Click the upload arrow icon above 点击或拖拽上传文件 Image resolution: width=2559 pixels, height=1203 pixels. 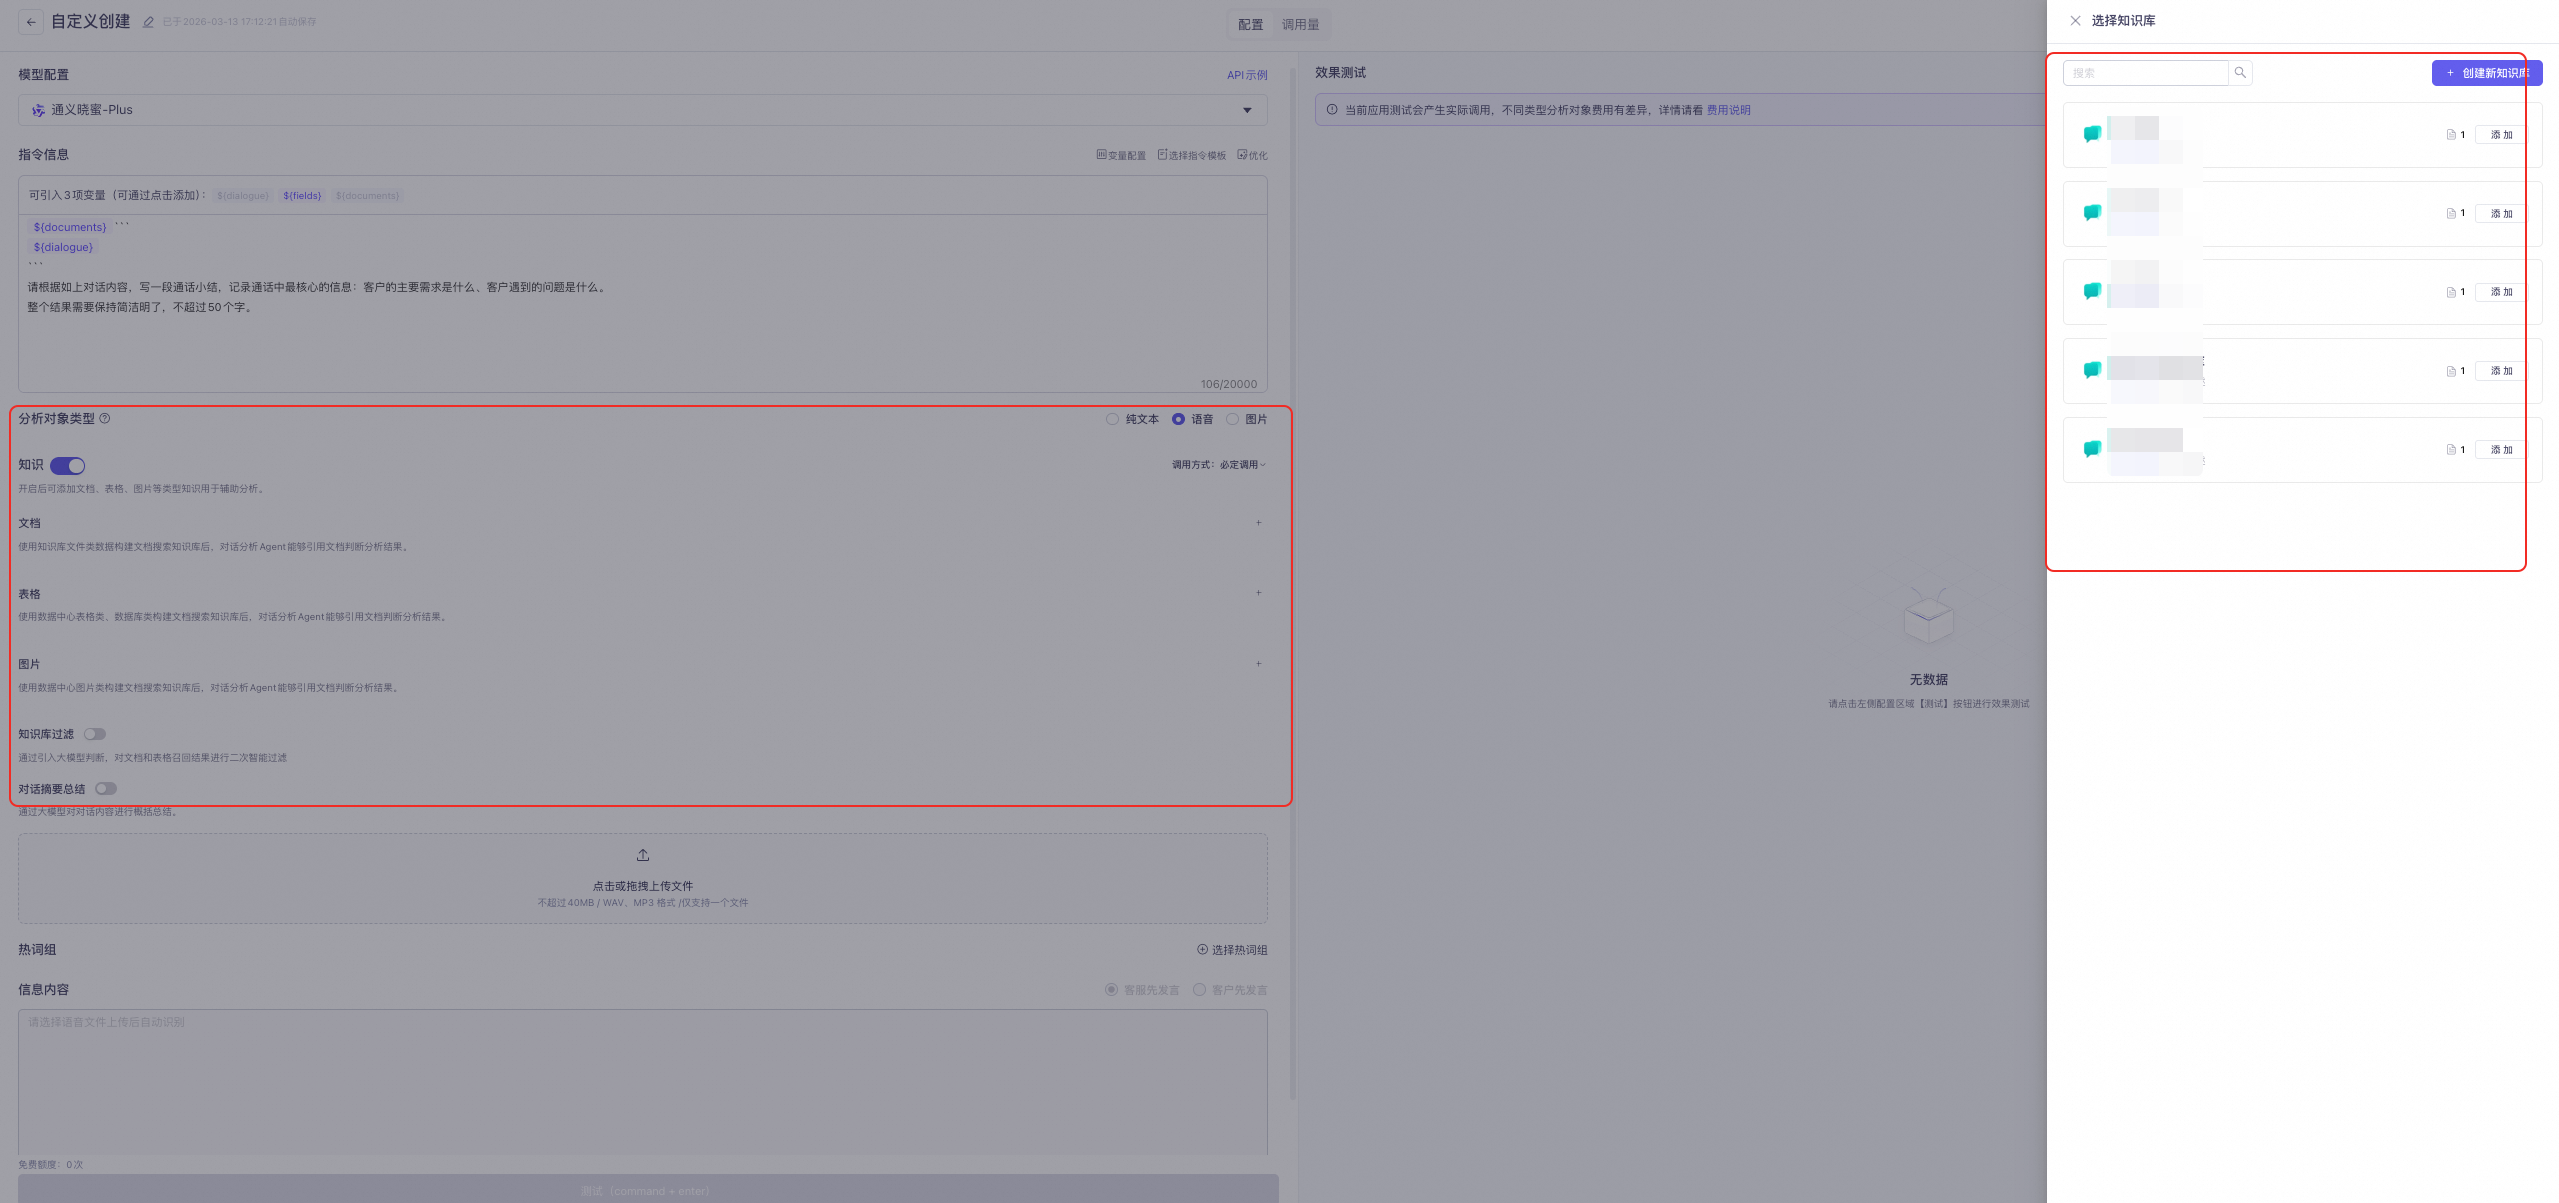coord(643,855)
